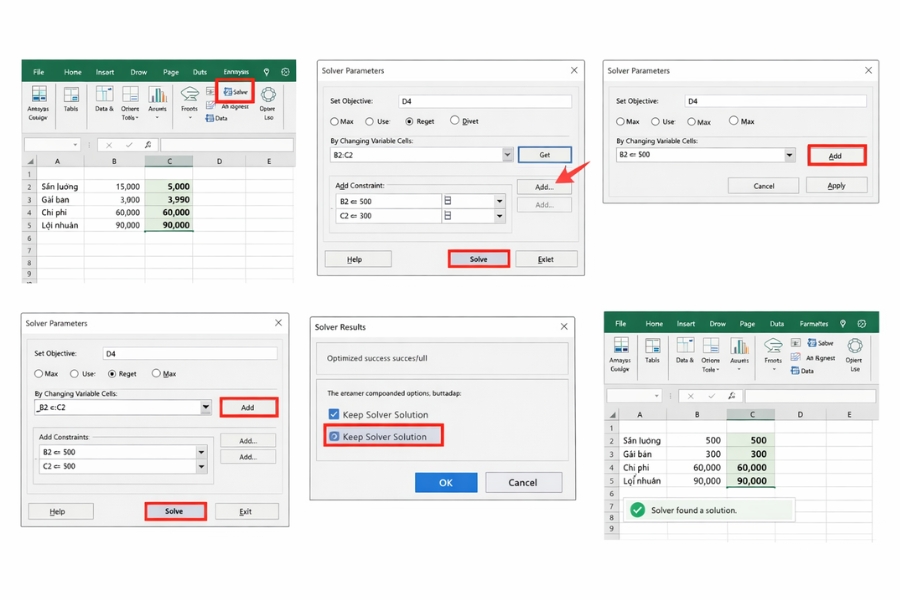Click the Solve icon in the bottom-right ribbon
Viewport: 900px width, 600px height.
[819, 344]
